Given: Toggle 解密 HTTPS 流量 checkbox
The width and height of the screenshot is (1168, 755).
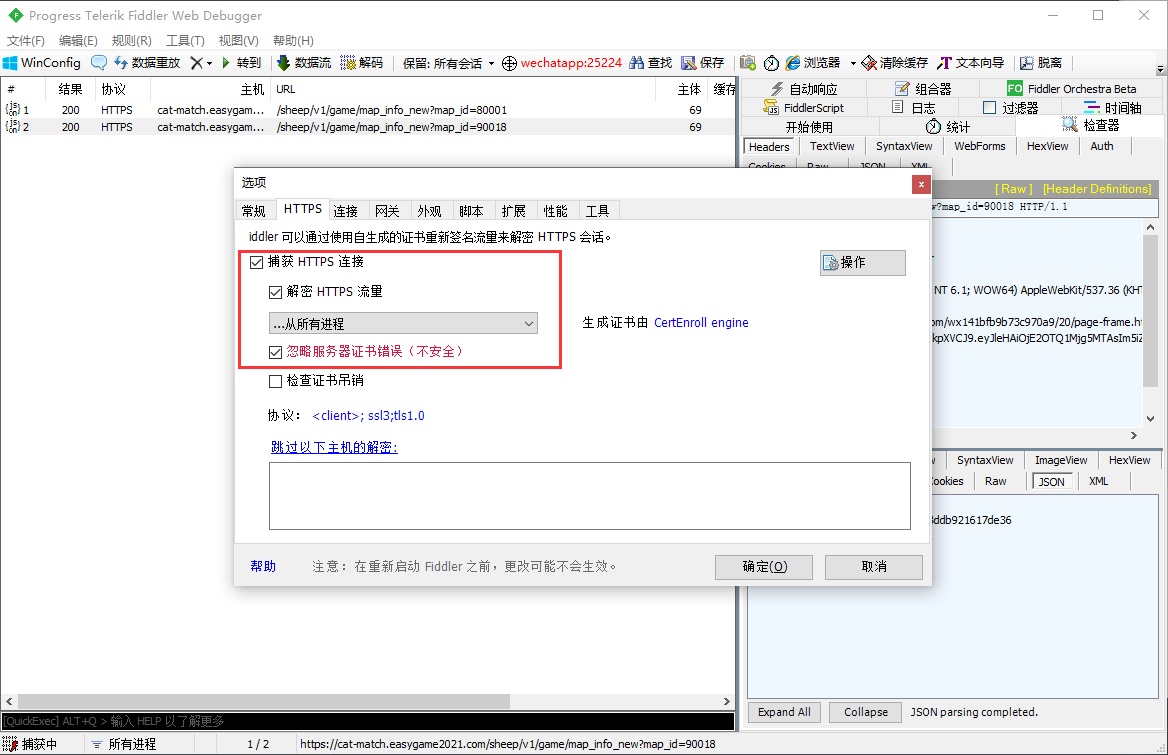Looking at the screenshot, I should pyautogui.click(x=276, y=292).
